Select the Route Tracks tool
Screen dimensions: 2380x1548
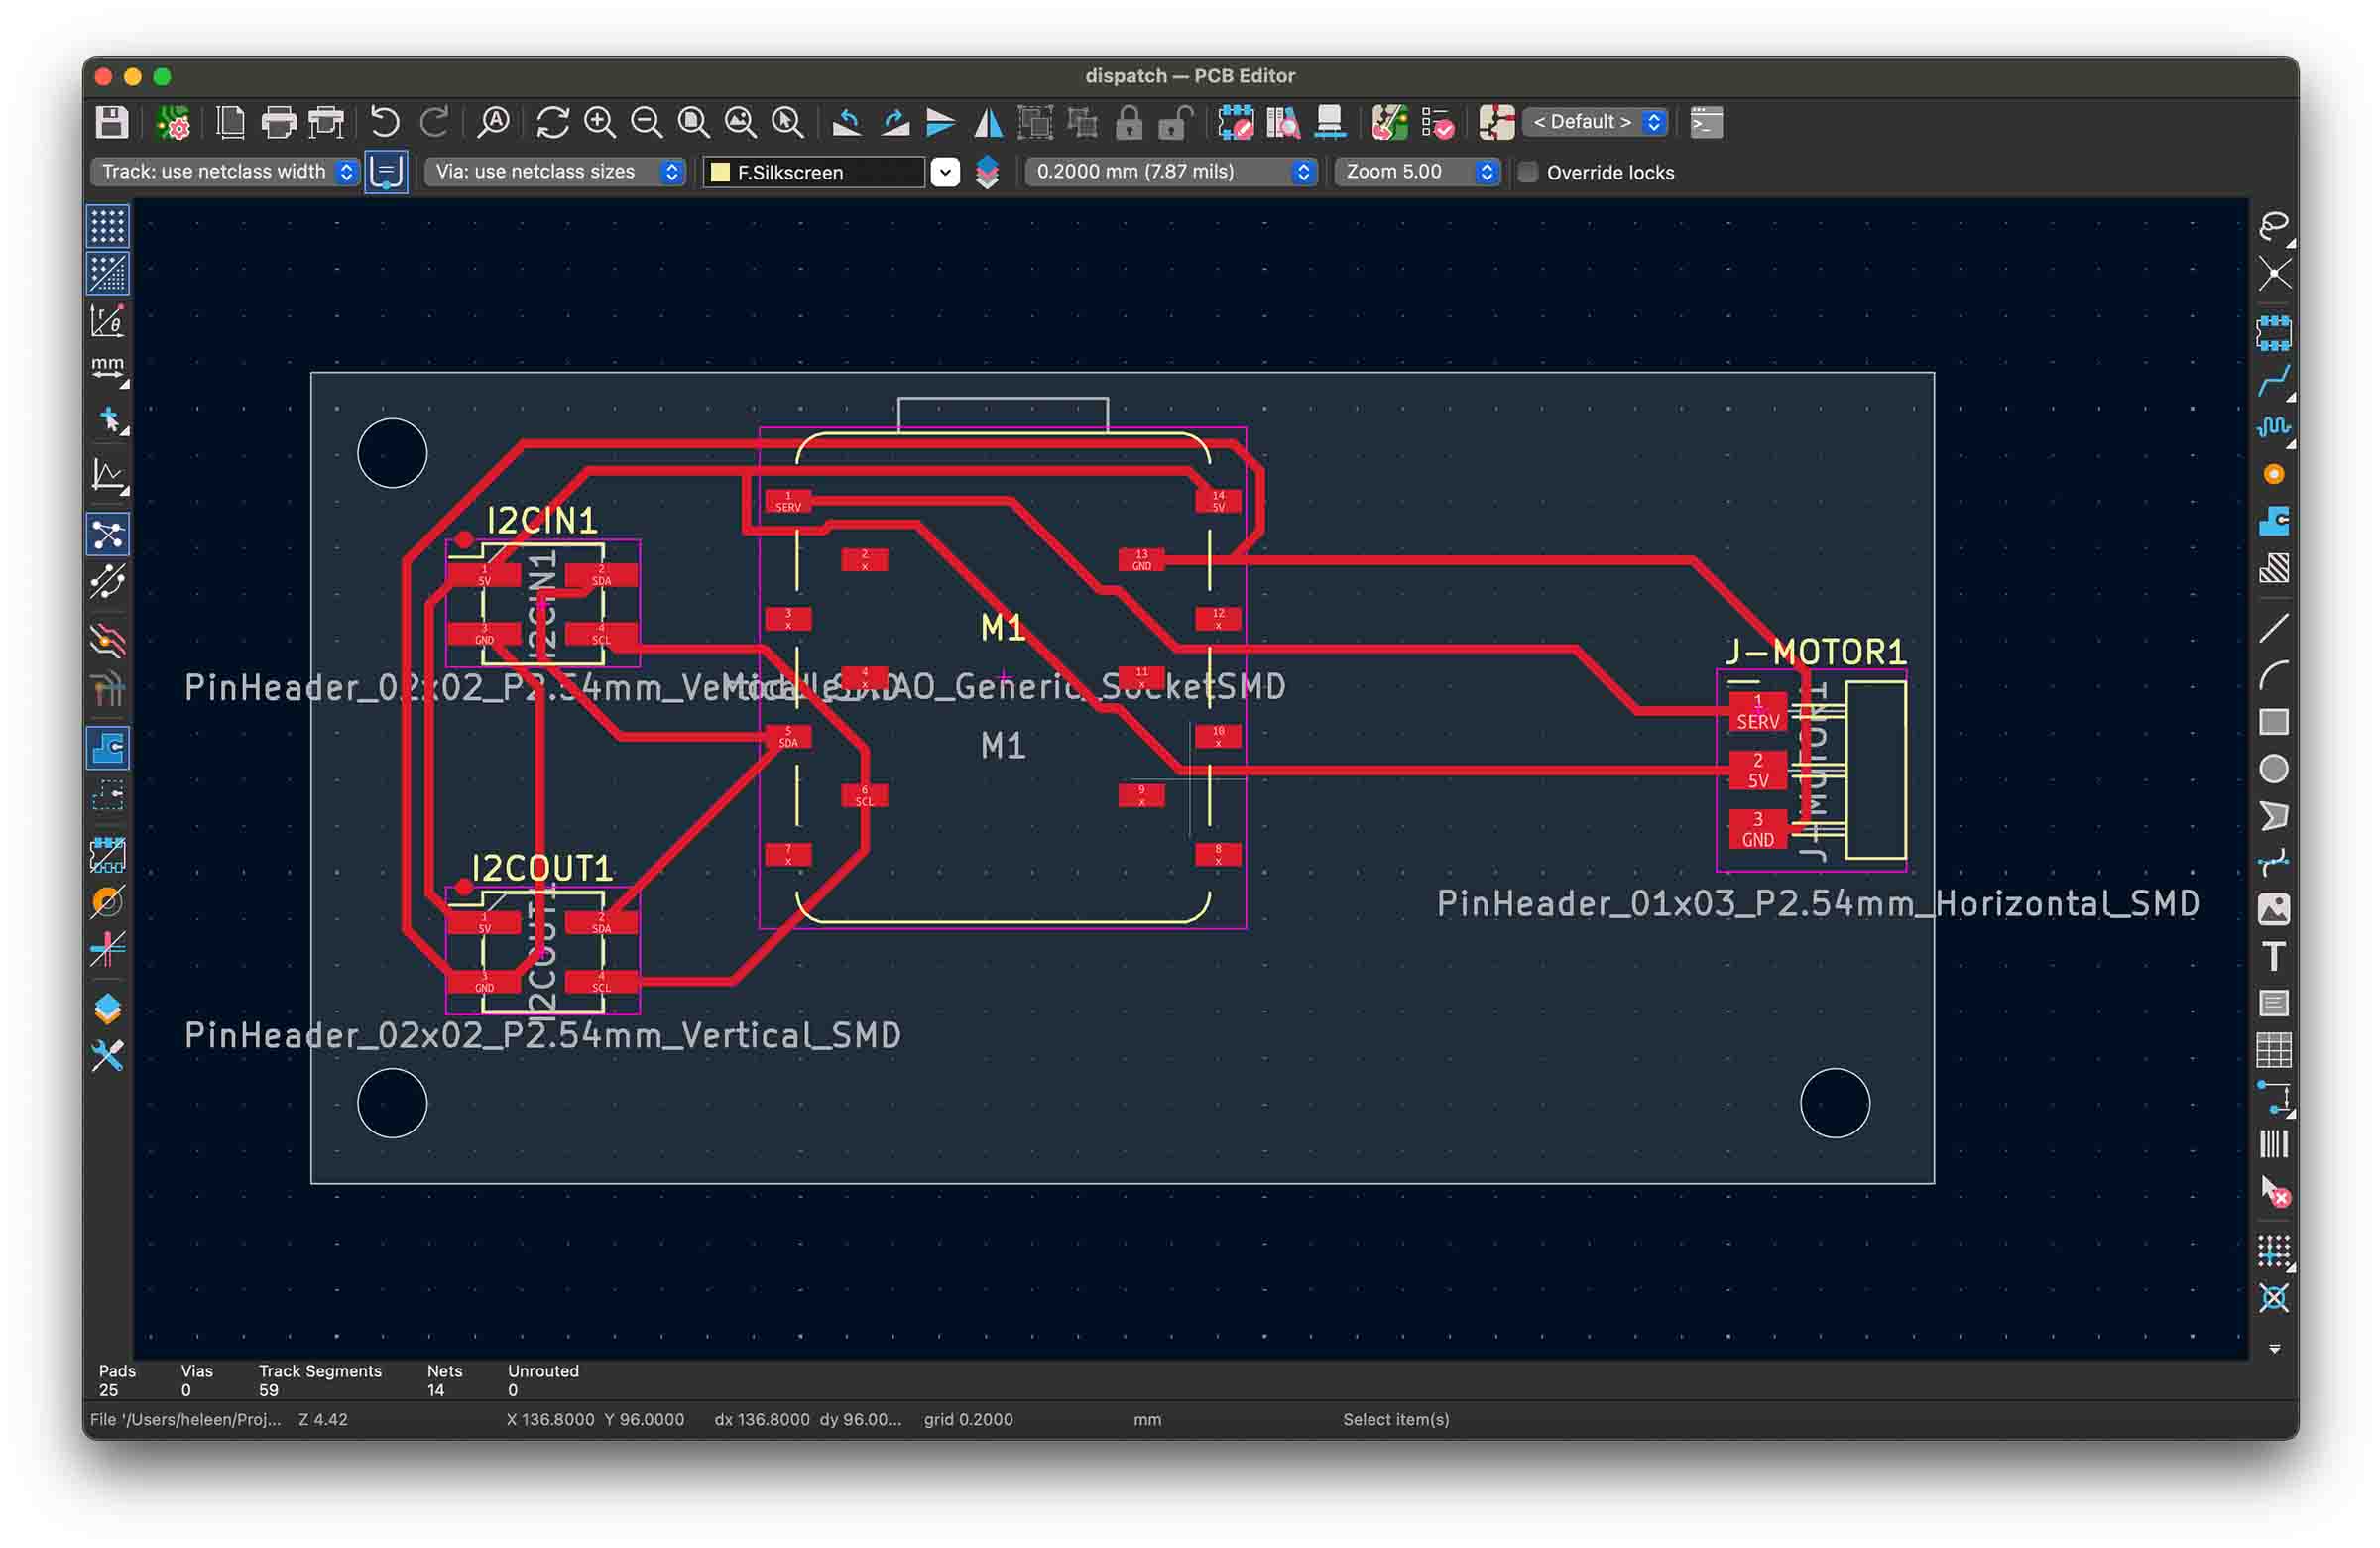[x=2273, y=380]
